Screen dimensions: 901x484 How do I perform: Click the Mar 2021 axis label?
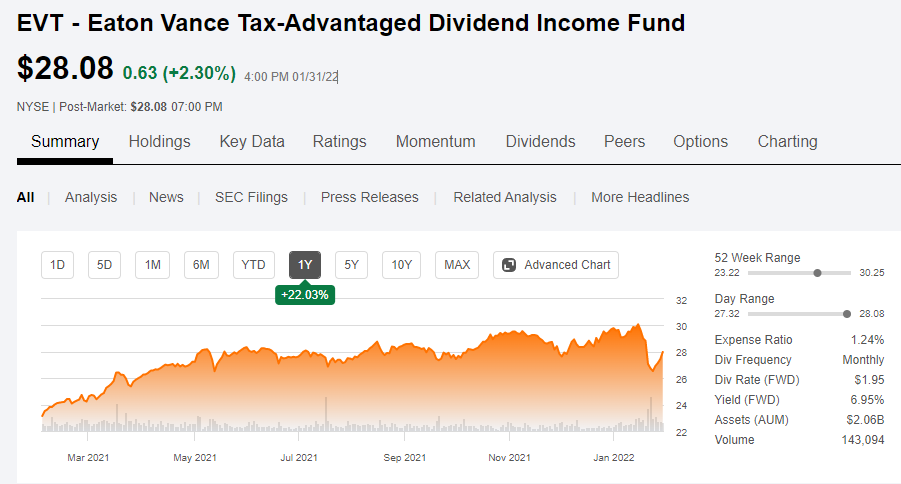point(88,458)
